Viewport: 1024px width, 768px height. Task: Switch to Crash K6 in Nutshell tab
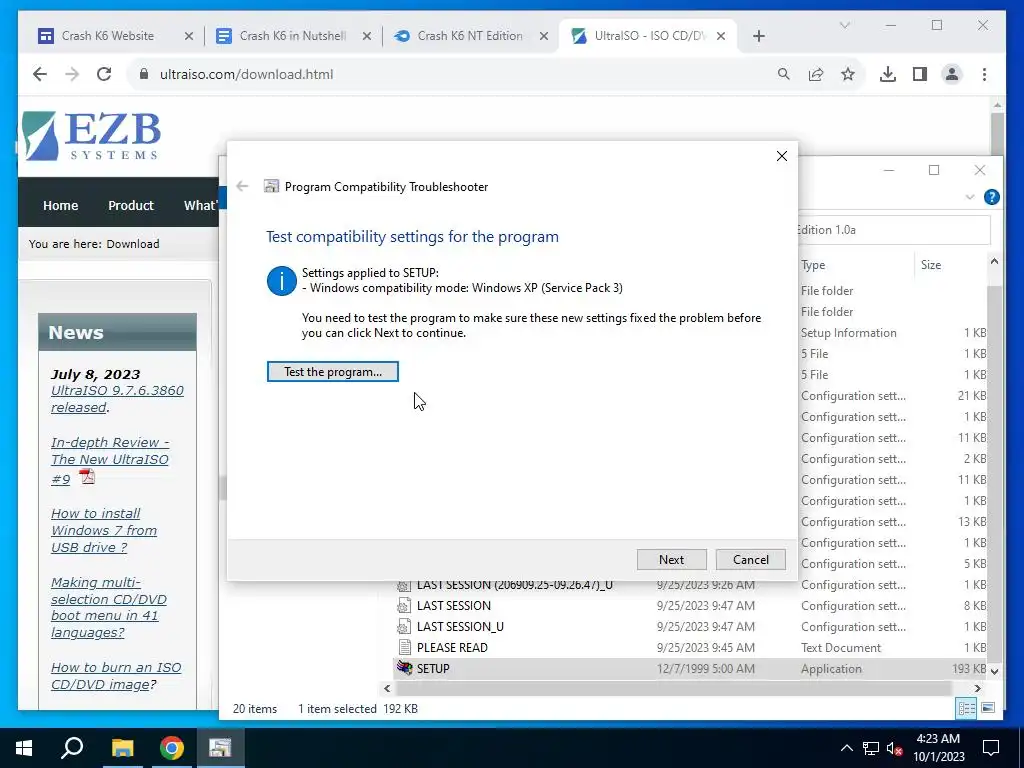pyautogui.click(x=292, y=36)
